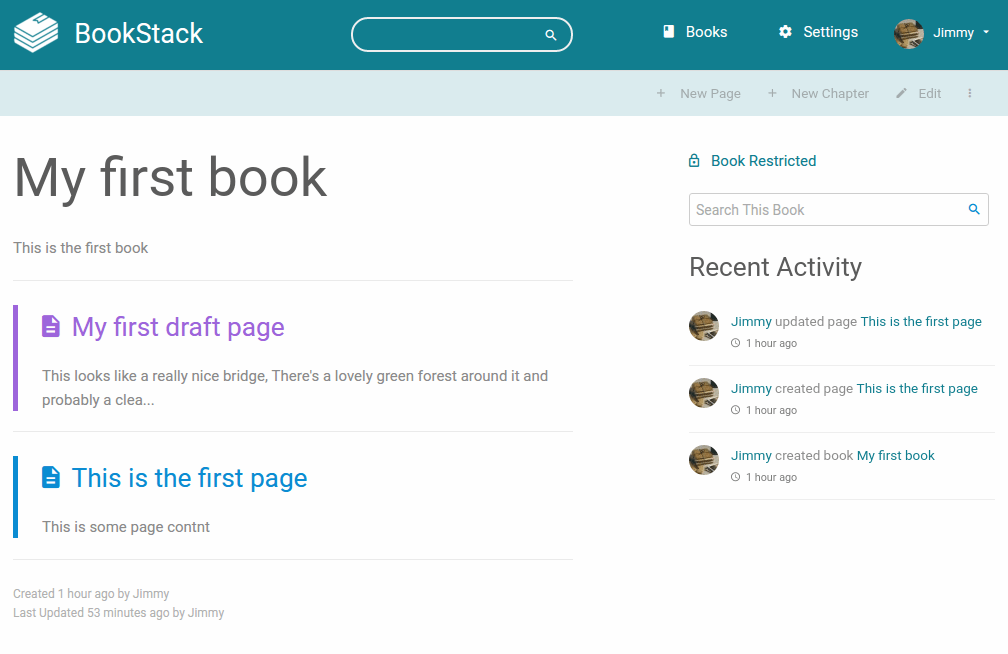Click the New Chapter button
Viewport: 1008px width, 654px height.
click(x=818, y=93)
